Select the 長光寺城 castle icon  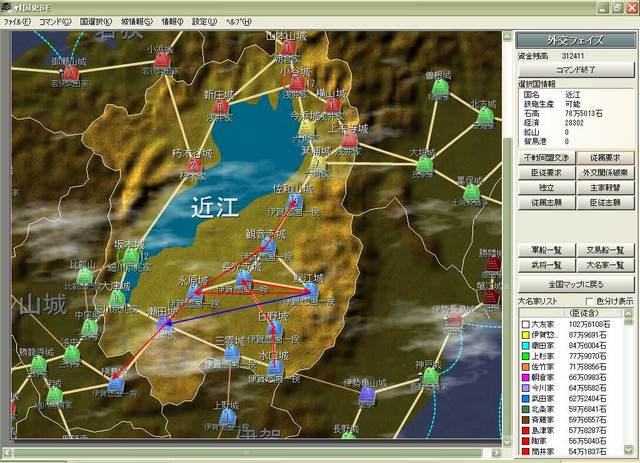point(244,278)
